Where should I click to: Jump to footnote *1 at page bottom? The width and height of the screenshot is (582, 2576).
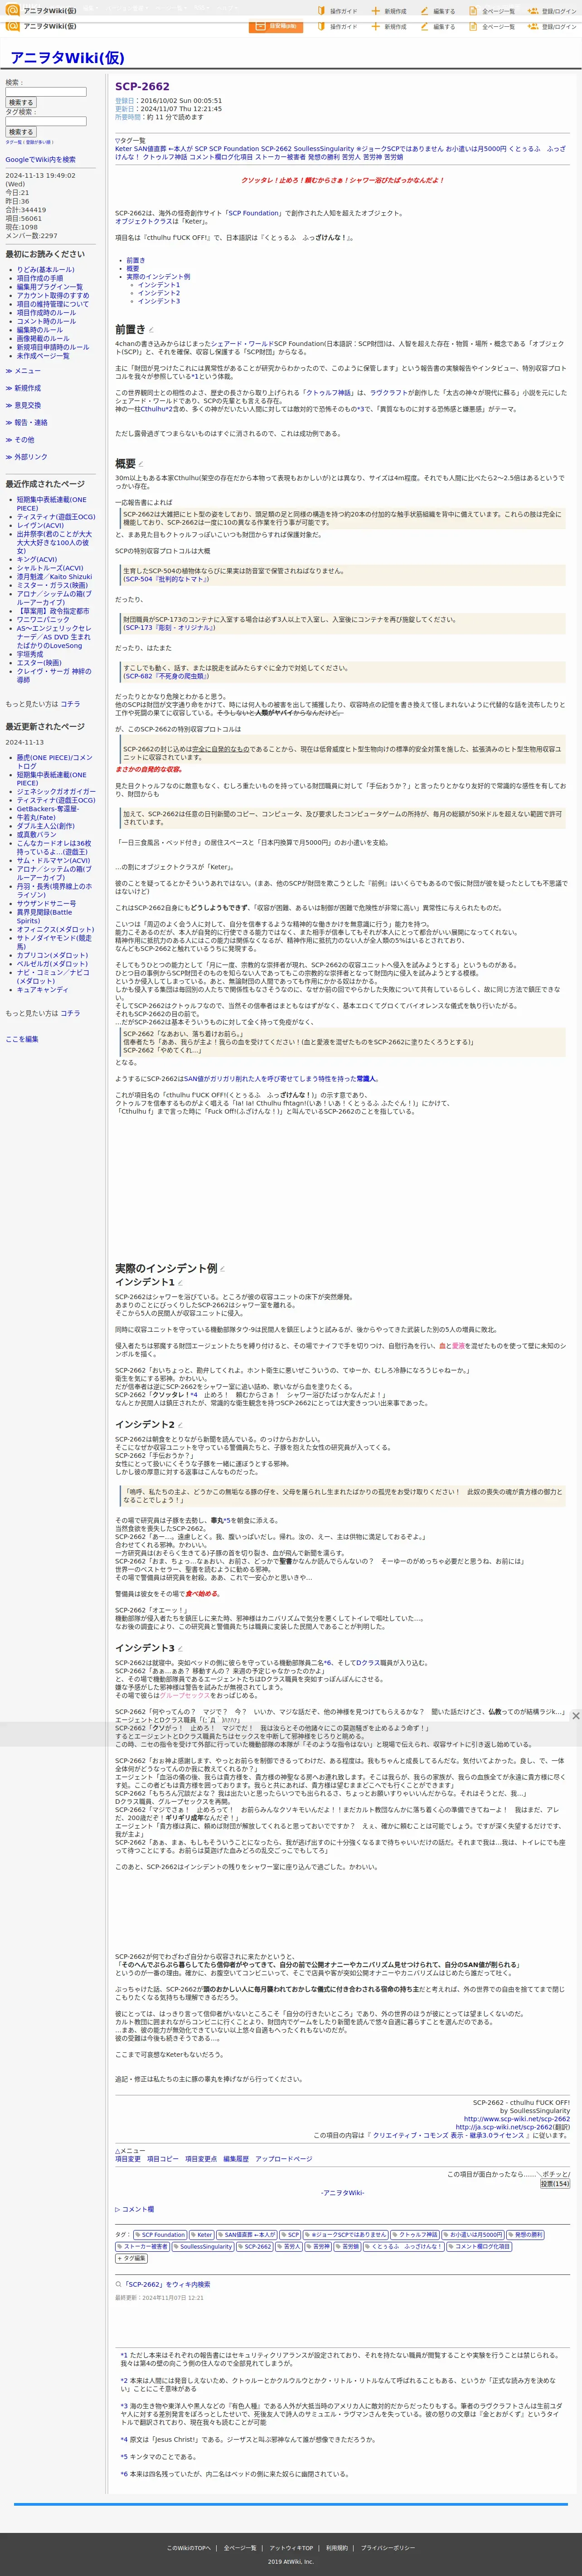click(124, 2355)
